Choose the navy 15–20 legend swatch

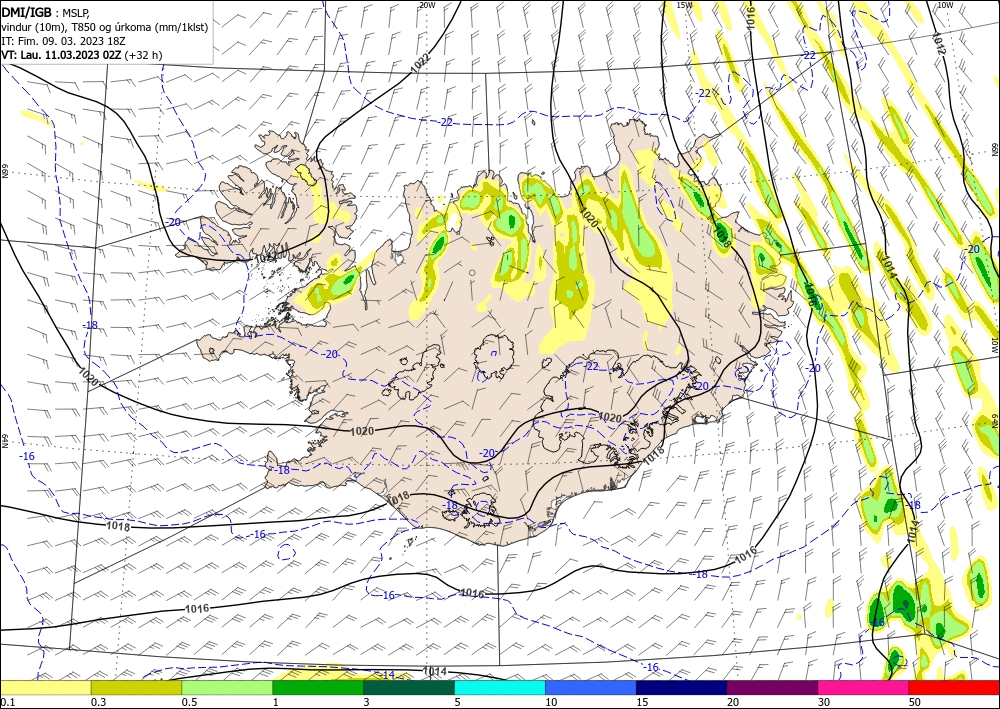pyautogui.click(x=682, y=688)
